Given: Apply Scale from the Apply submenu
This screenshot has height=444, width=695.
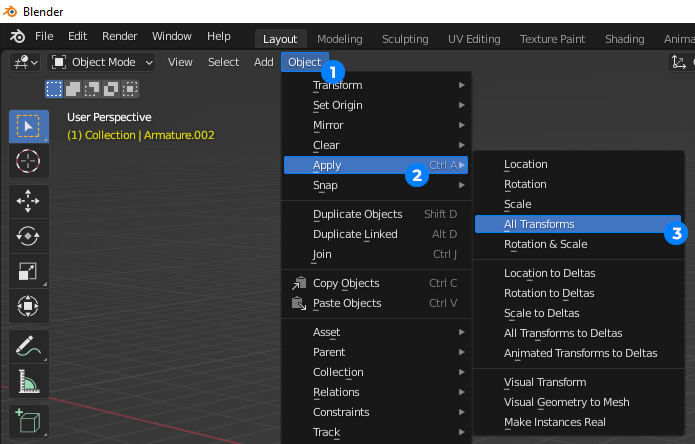Looking at the screenshot, I should point(578,204).
